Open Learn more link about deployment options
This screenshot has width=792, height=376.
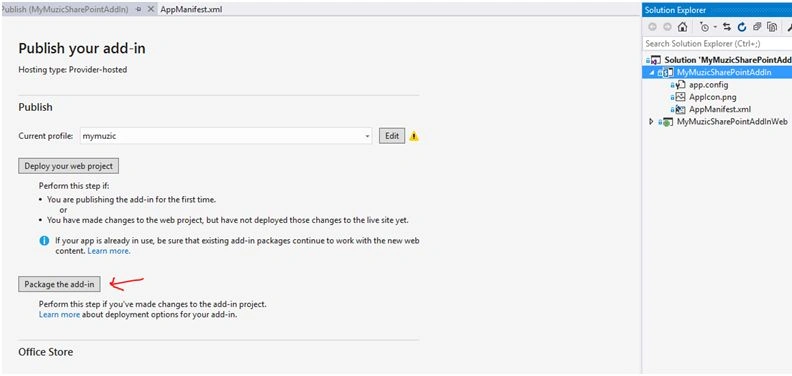59,314
